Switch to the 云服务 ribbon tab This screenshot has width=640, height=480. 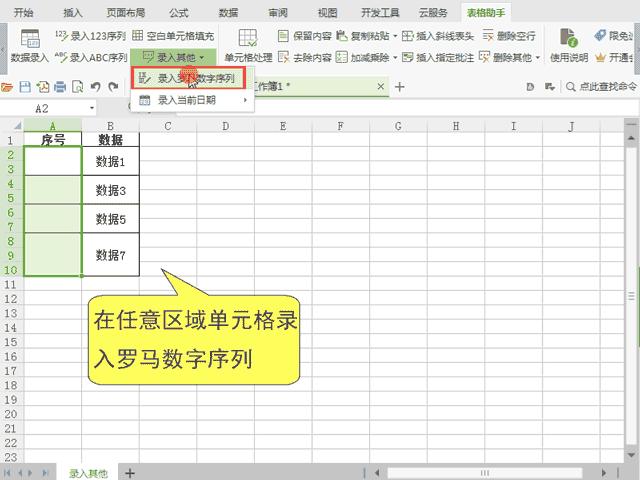433,13
